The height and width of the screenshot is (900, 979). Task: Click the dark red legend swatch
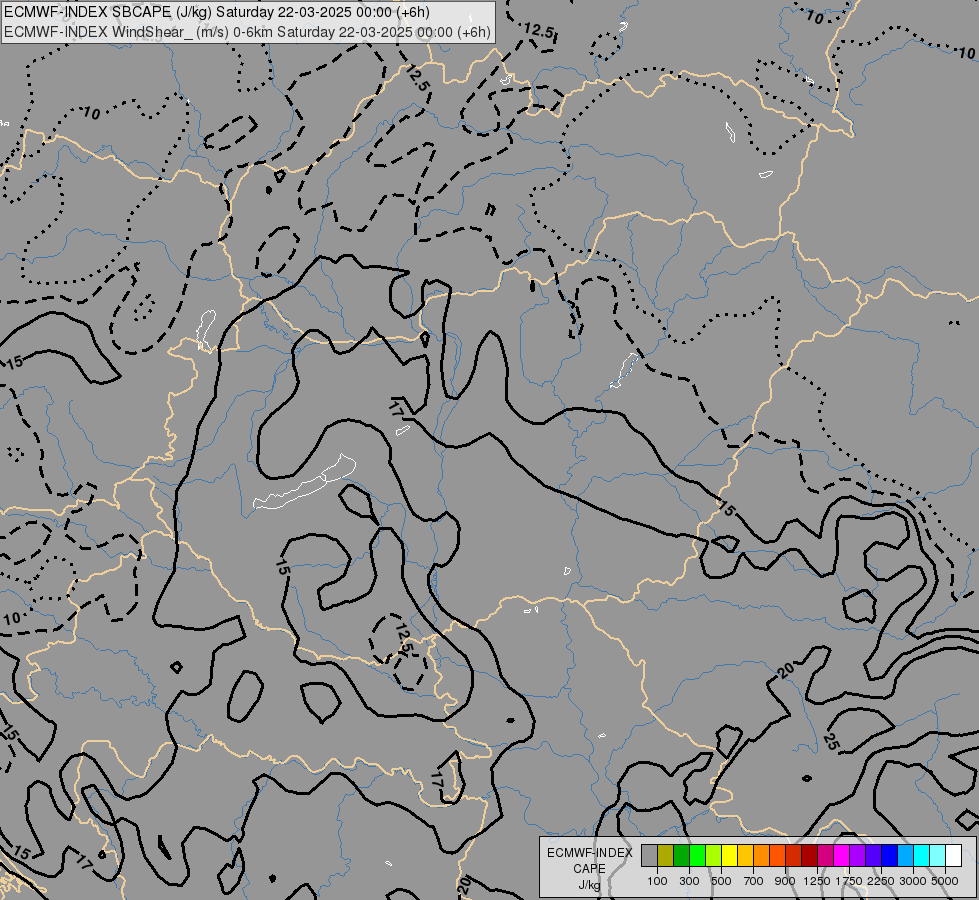click(x=810, y=855)
